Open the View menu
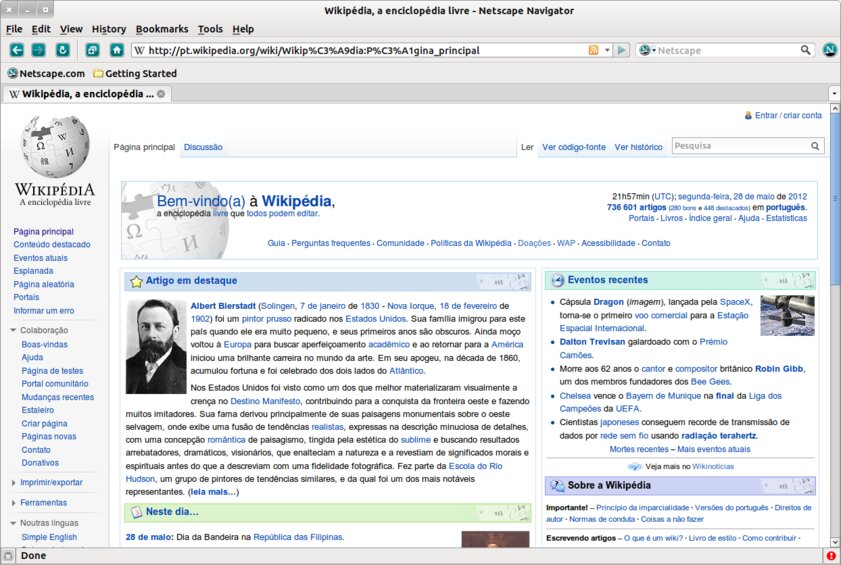841x565 pixels. (71, 29)
